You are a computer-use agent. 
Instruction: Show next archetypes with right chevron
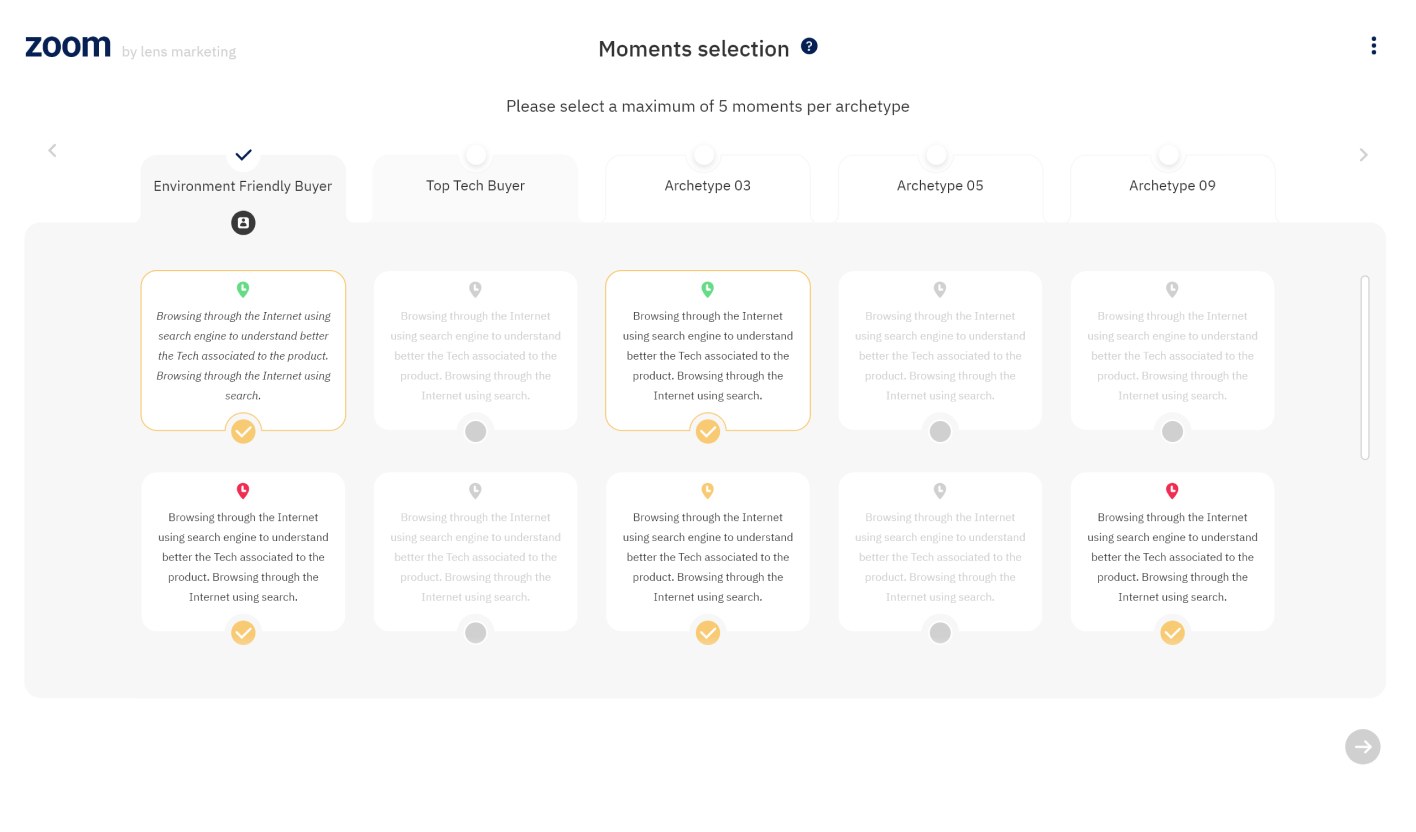click(1363, 155)
